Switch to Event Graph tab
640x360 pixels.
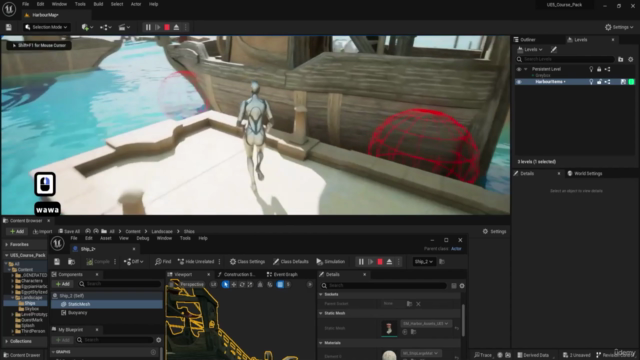point(282,274)
